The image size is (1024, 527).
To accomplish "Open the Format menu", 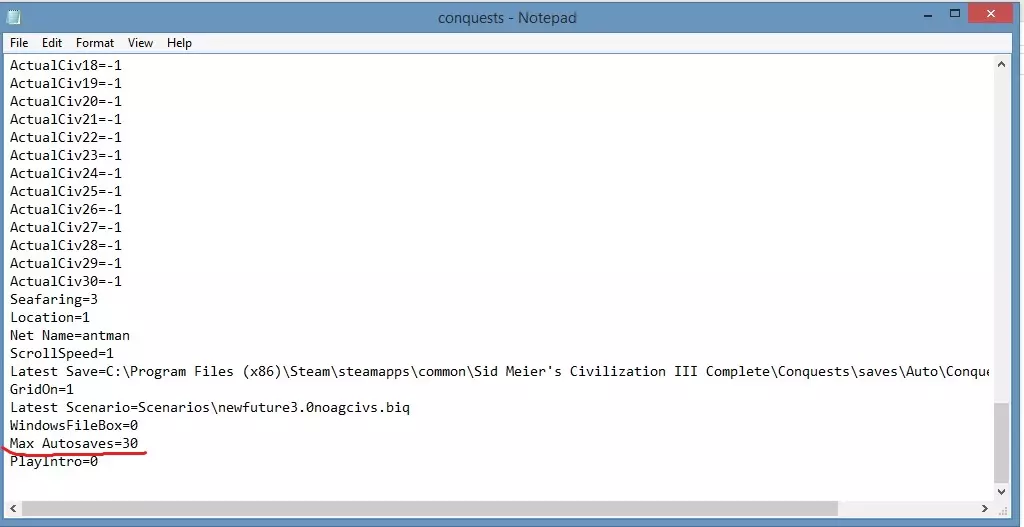I will click(x=95, y=43).
